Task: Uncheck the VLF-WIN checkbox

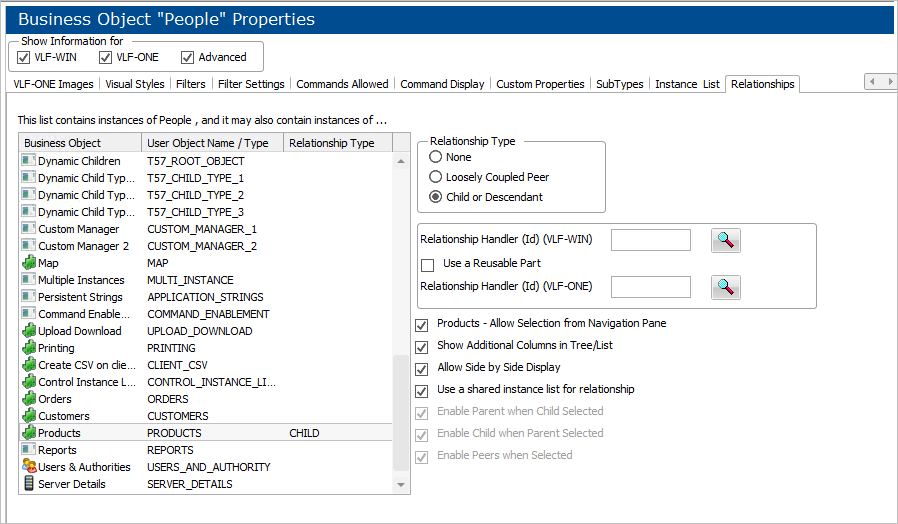Action: coord(24,57)
